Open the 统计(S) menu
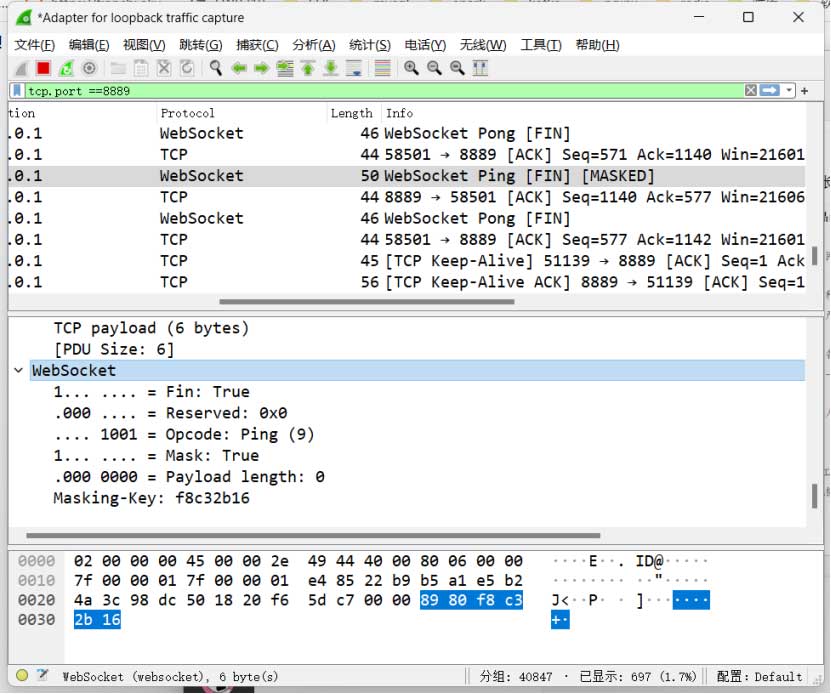The height and width of the screenshot is (694, 831). click(369, 45)
